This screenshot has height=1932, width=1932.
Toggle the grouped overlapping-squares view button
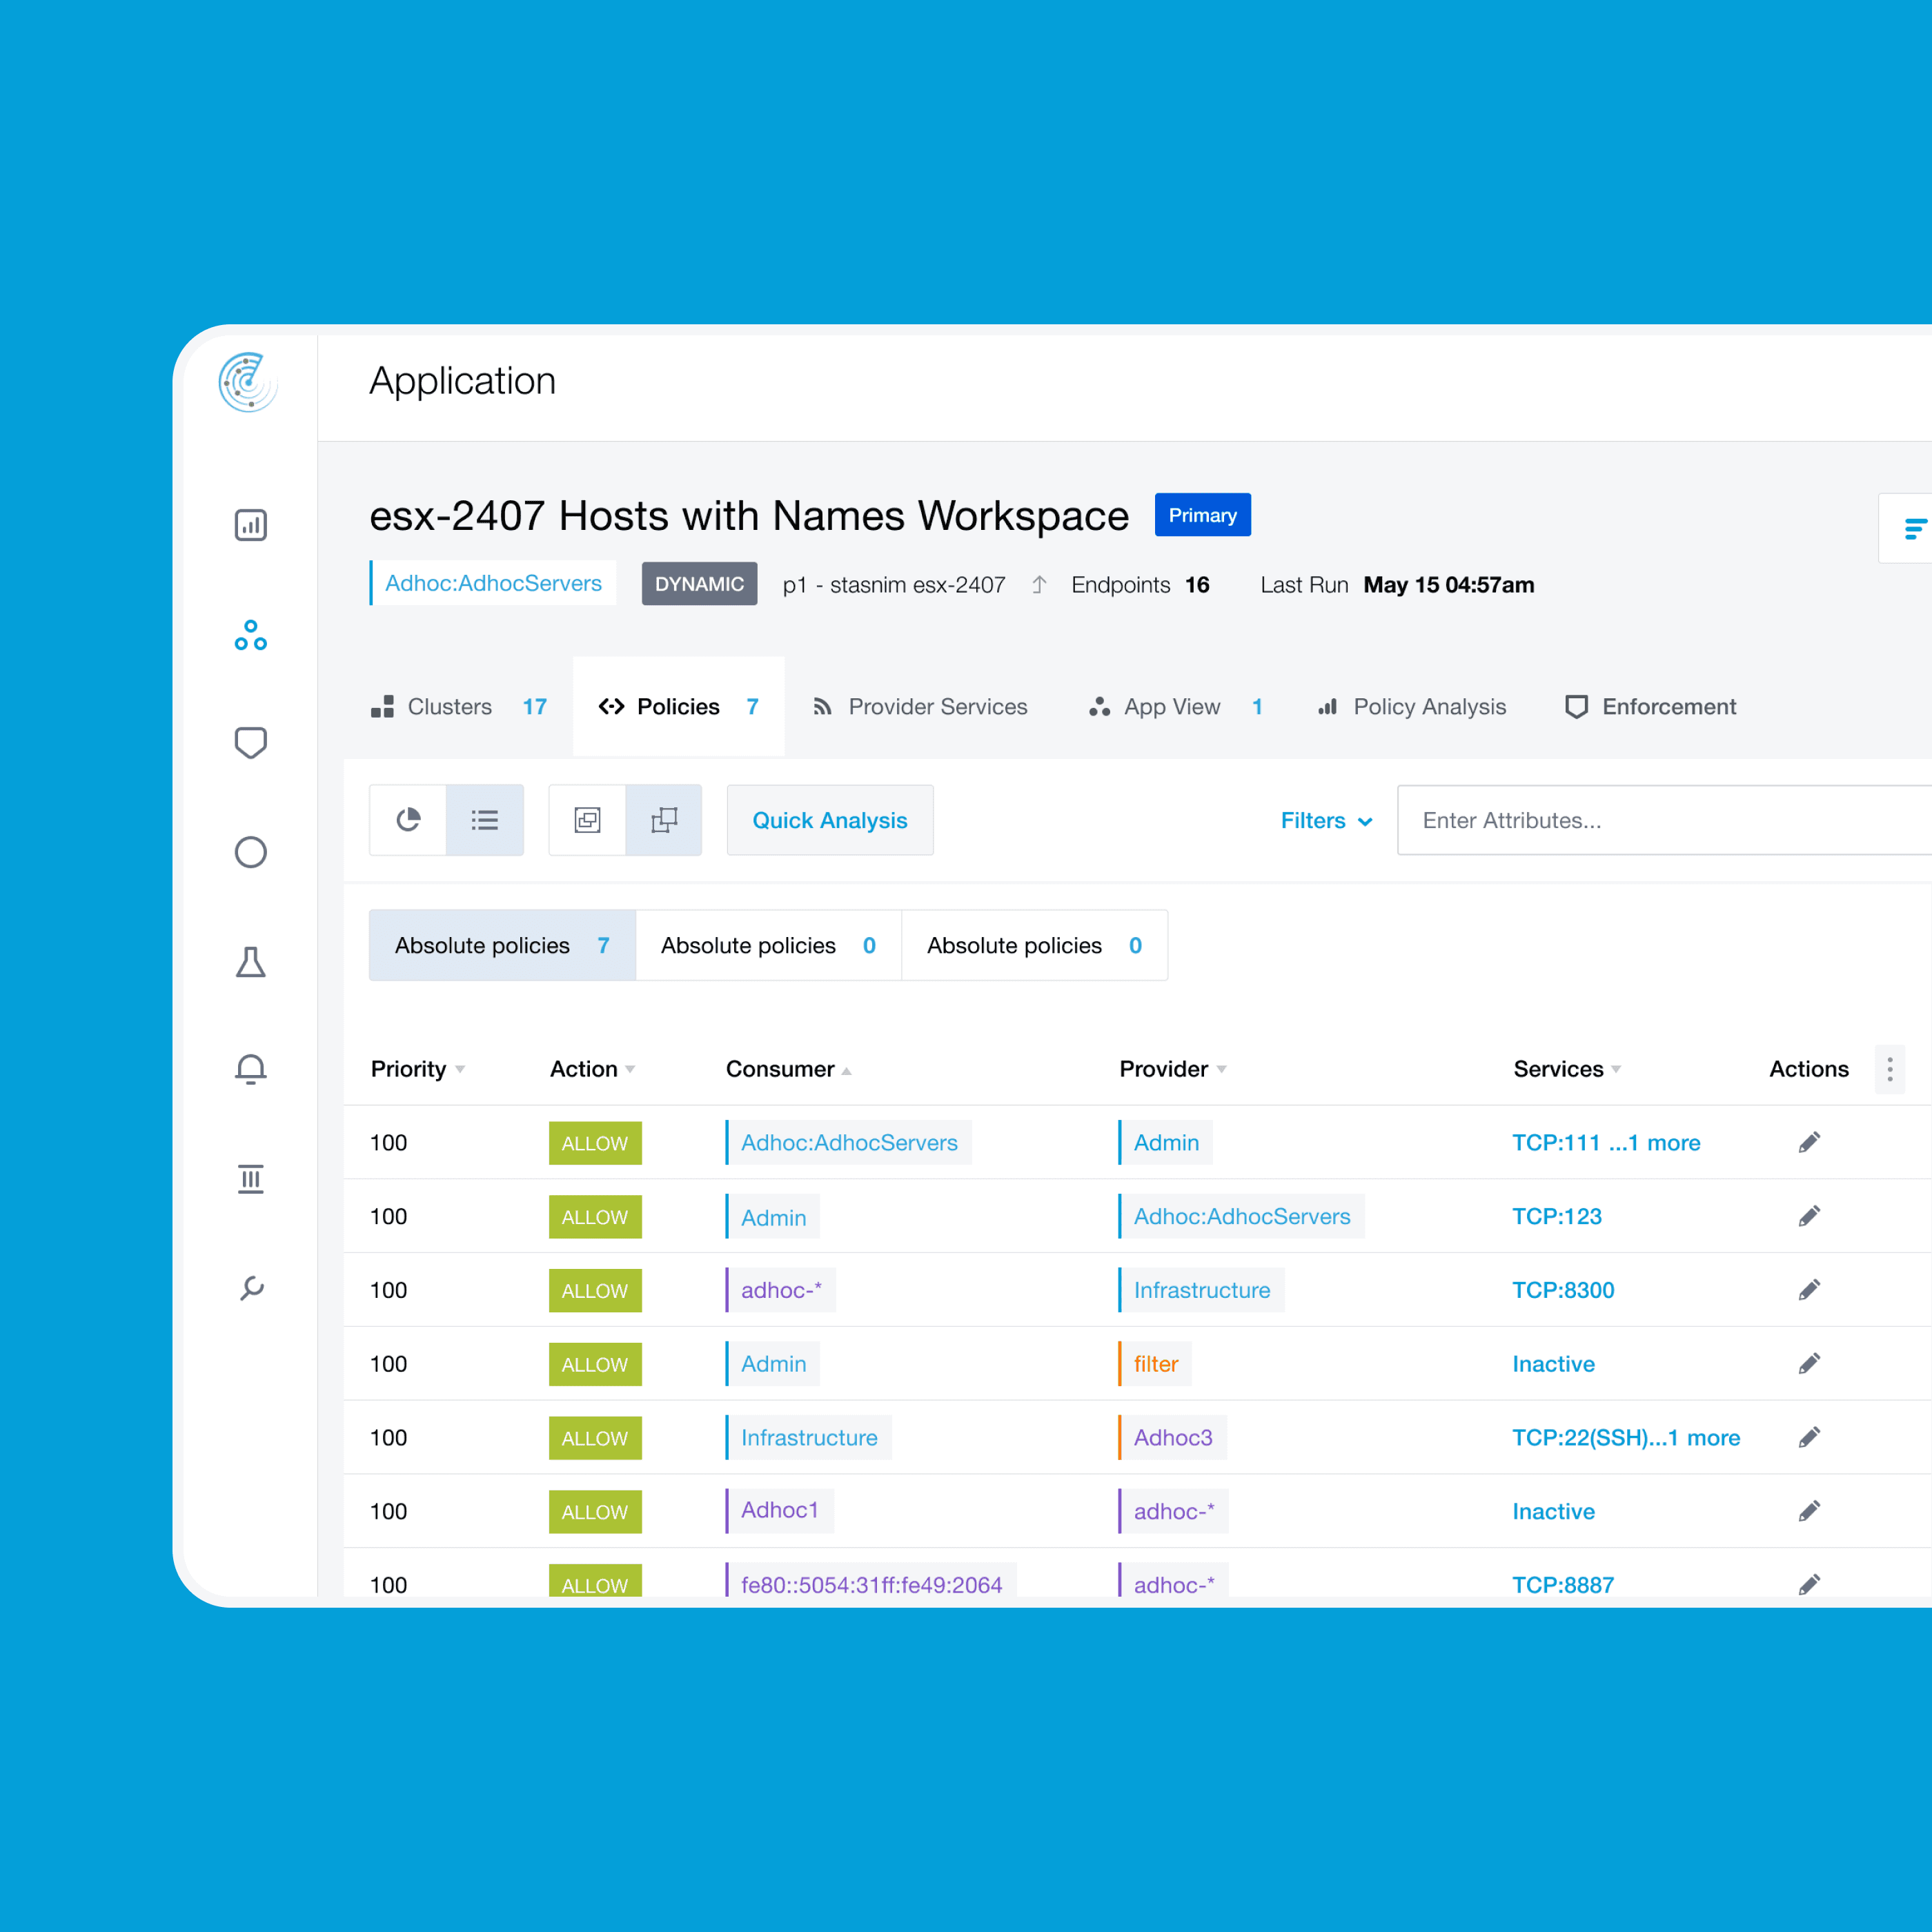587,820
